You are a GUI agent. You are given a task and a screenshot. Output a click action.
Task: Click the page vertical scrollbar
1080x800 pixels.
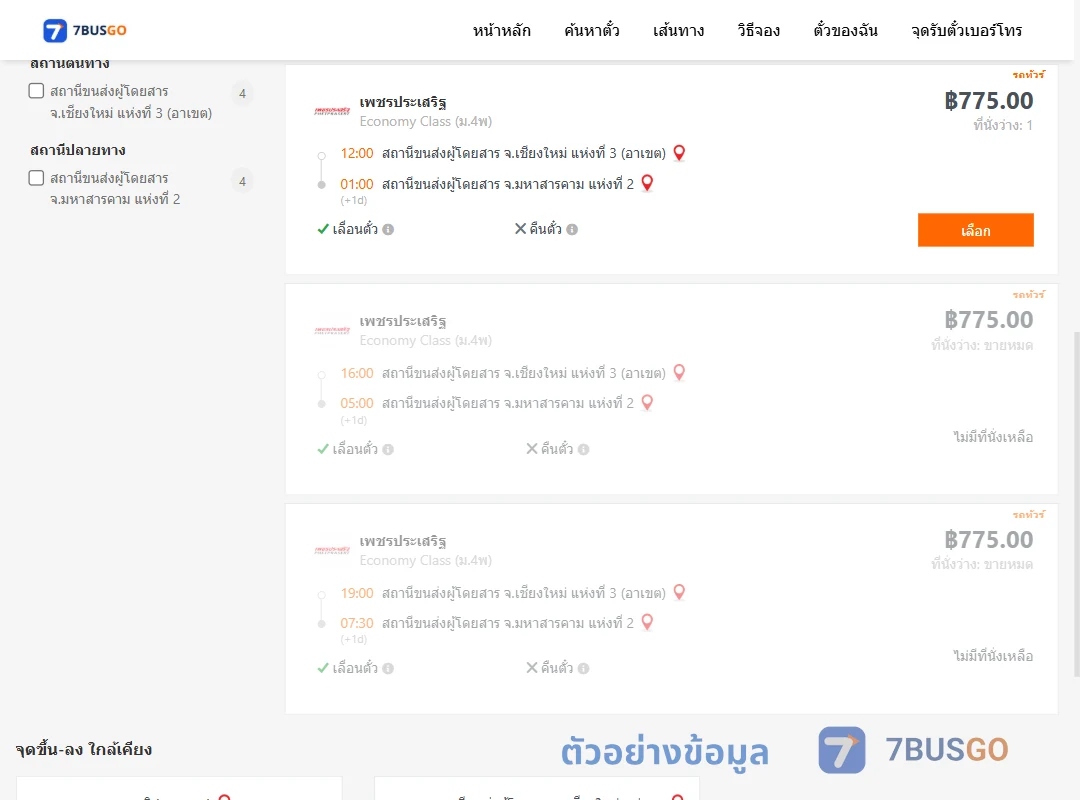(1076, 503)
